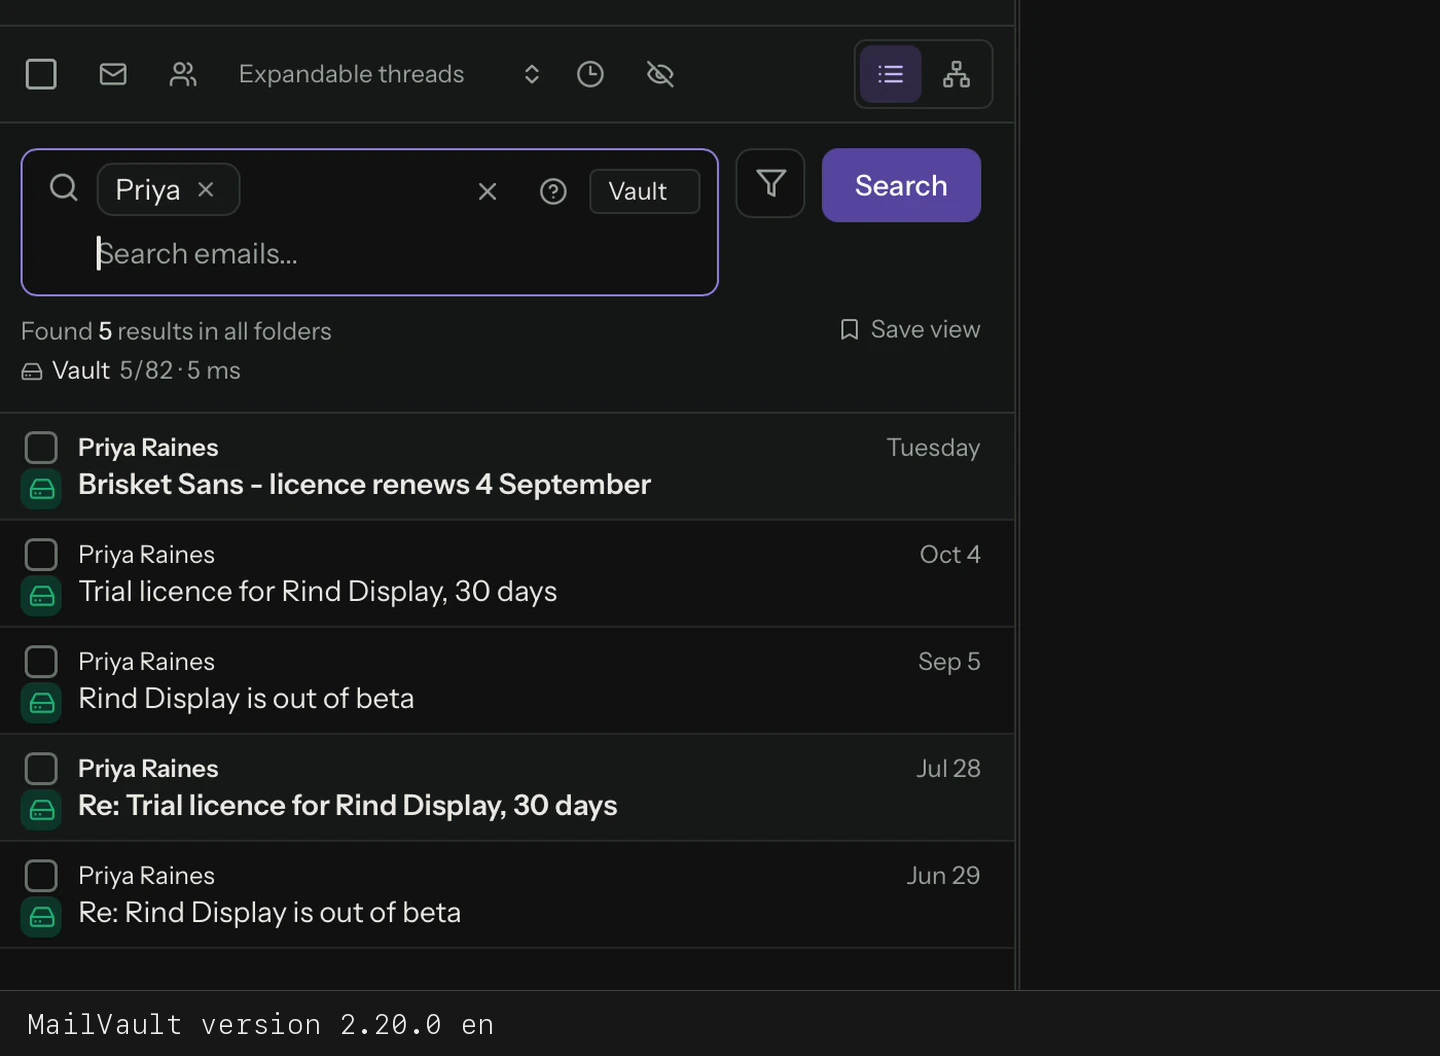Check the Sep 5 Rind Display email checkbox
This screenshot has width=1440, height=1056.
[x=41, y=661]
